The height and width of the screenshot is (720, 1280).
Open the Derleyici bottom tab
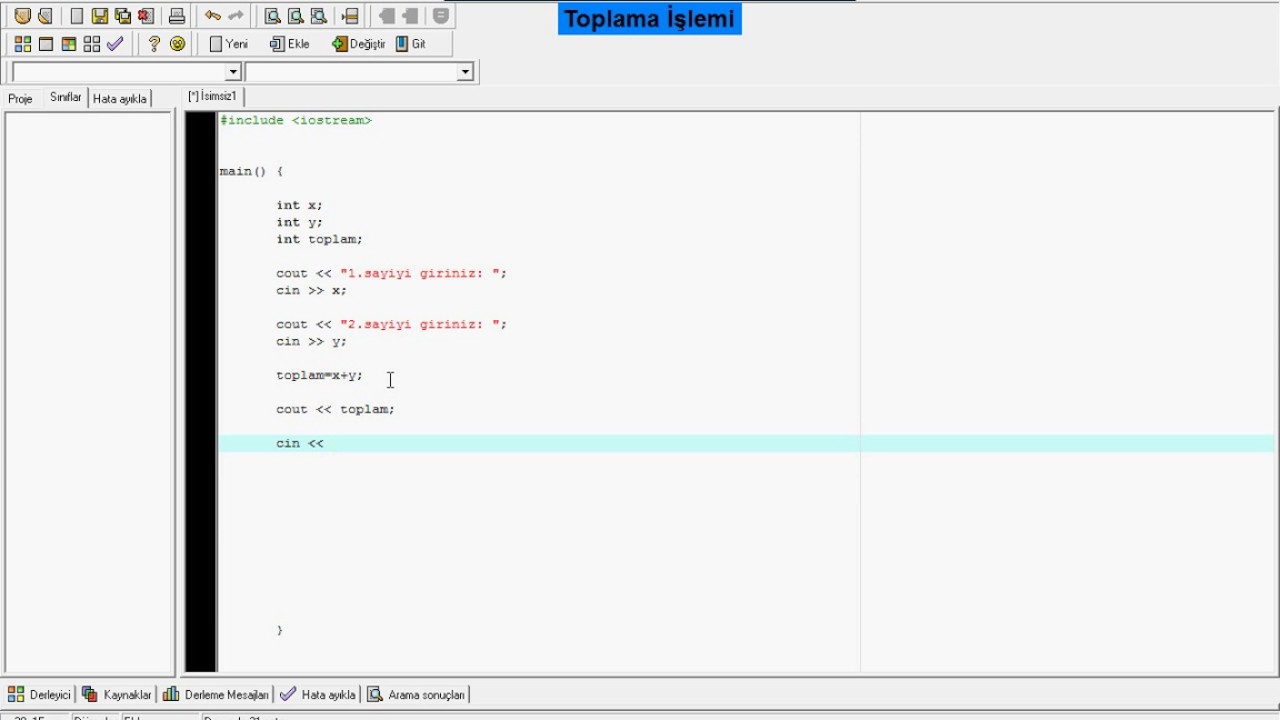pyautogui.click(x=40, y=694)
